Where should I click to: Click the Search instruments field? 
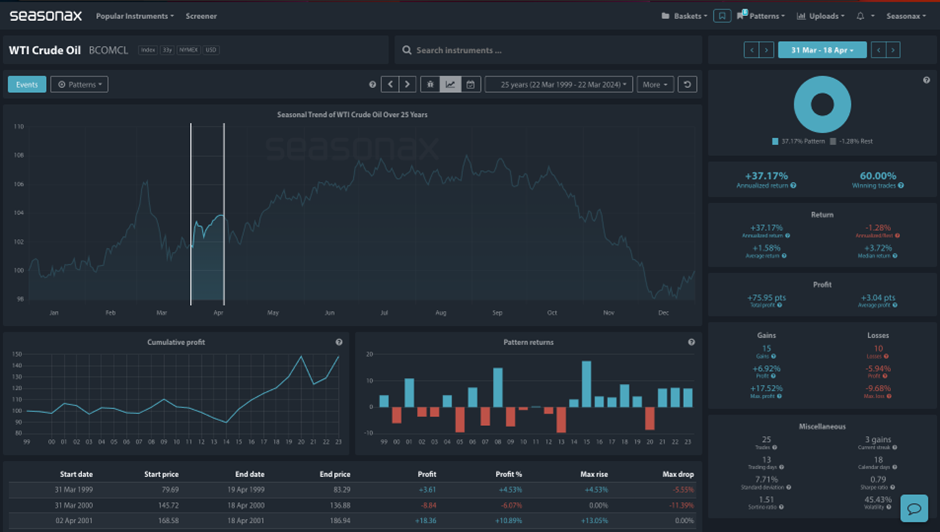point(545,50)
